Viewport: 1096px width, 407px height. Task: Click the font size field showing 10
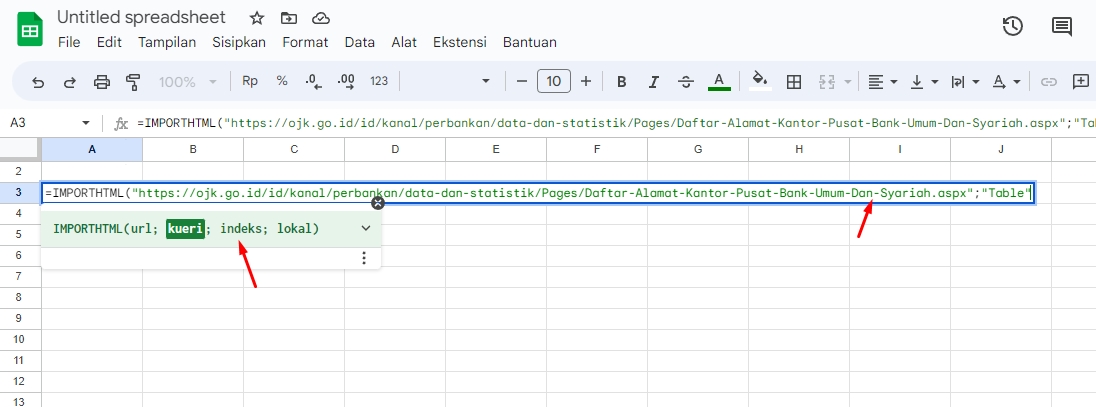point(554,81)
